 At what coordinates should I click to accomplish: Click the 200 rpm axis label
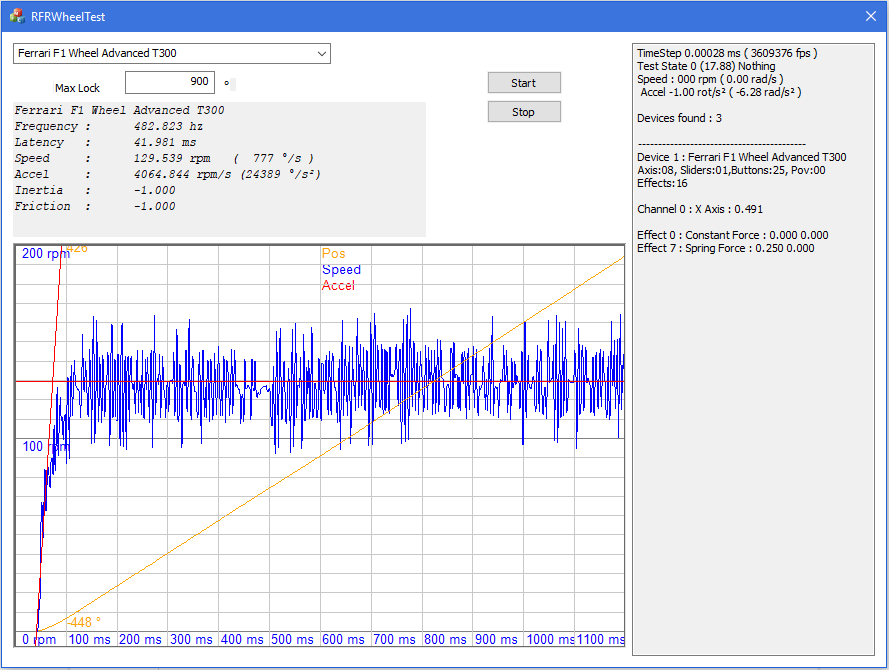(x=46, y=254)
